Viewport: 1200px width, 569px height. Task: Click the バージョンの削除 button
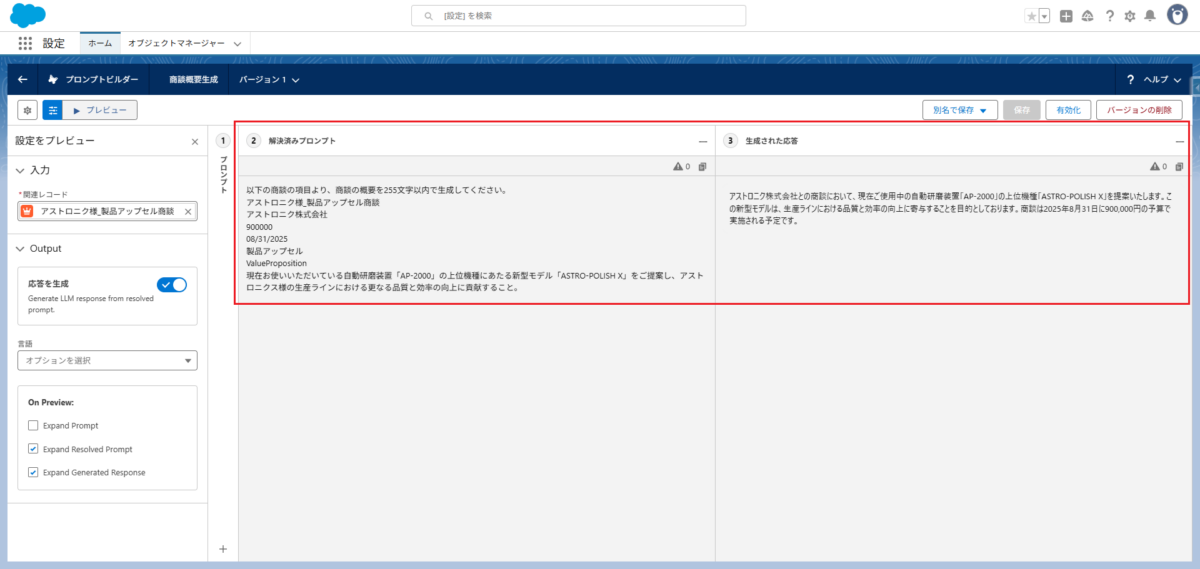tap(1139, 110)
